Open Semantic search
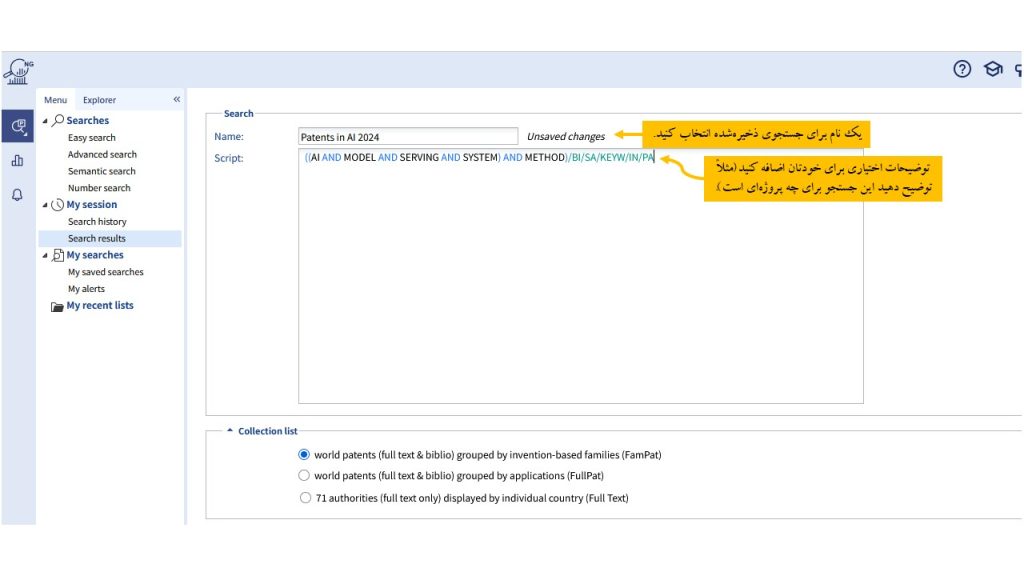 tap(102, 171)
